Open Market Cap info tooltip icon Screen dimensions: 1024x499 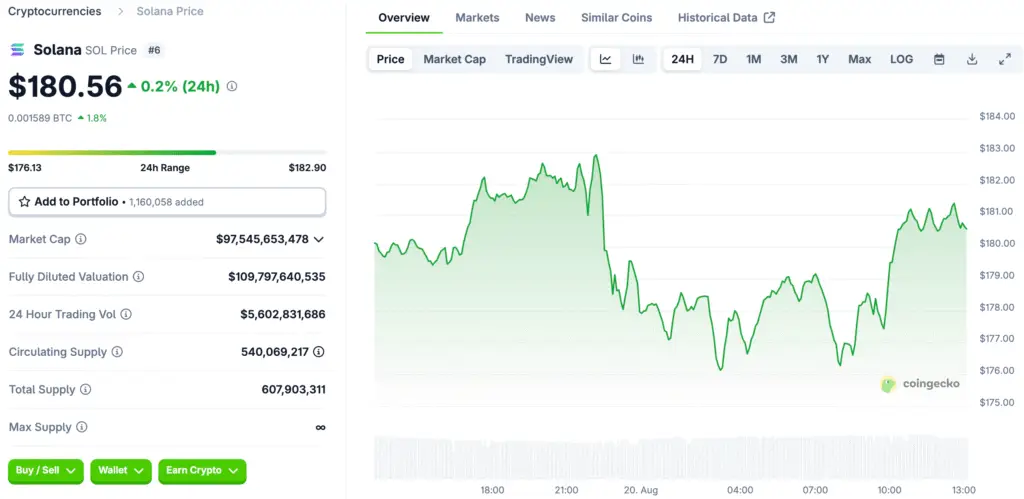point(80,239)
